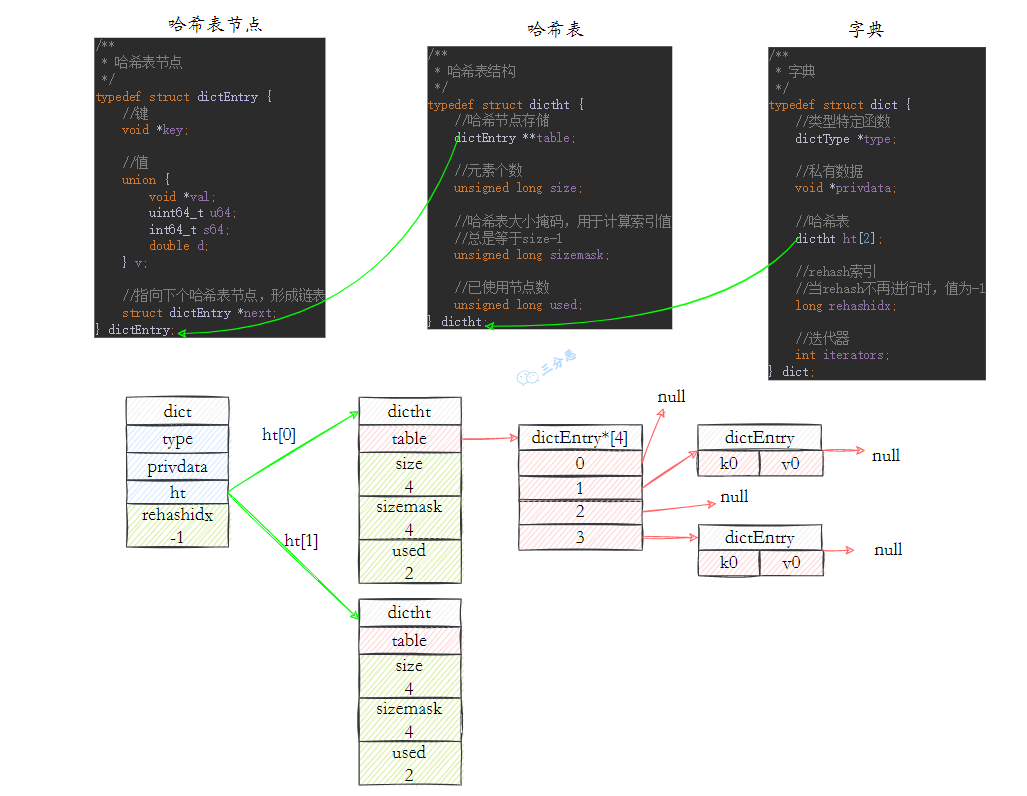
Task: Click the dictht ht[2] code line
Action: pos(838,238)
